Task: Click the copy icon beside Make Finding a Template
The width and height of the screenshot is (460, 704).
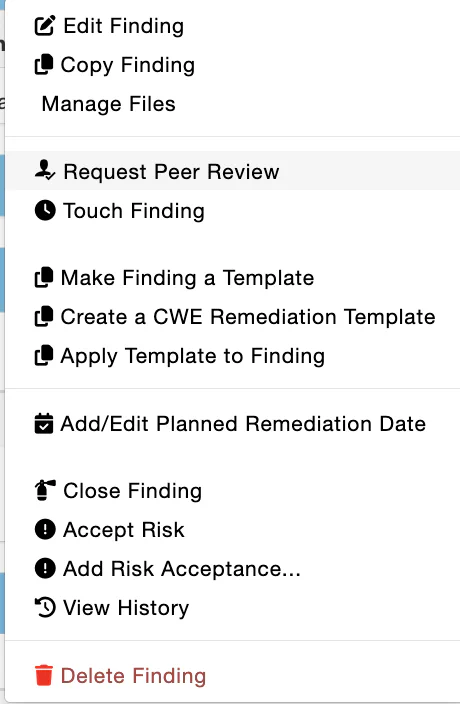Action: tap(44, 277)
